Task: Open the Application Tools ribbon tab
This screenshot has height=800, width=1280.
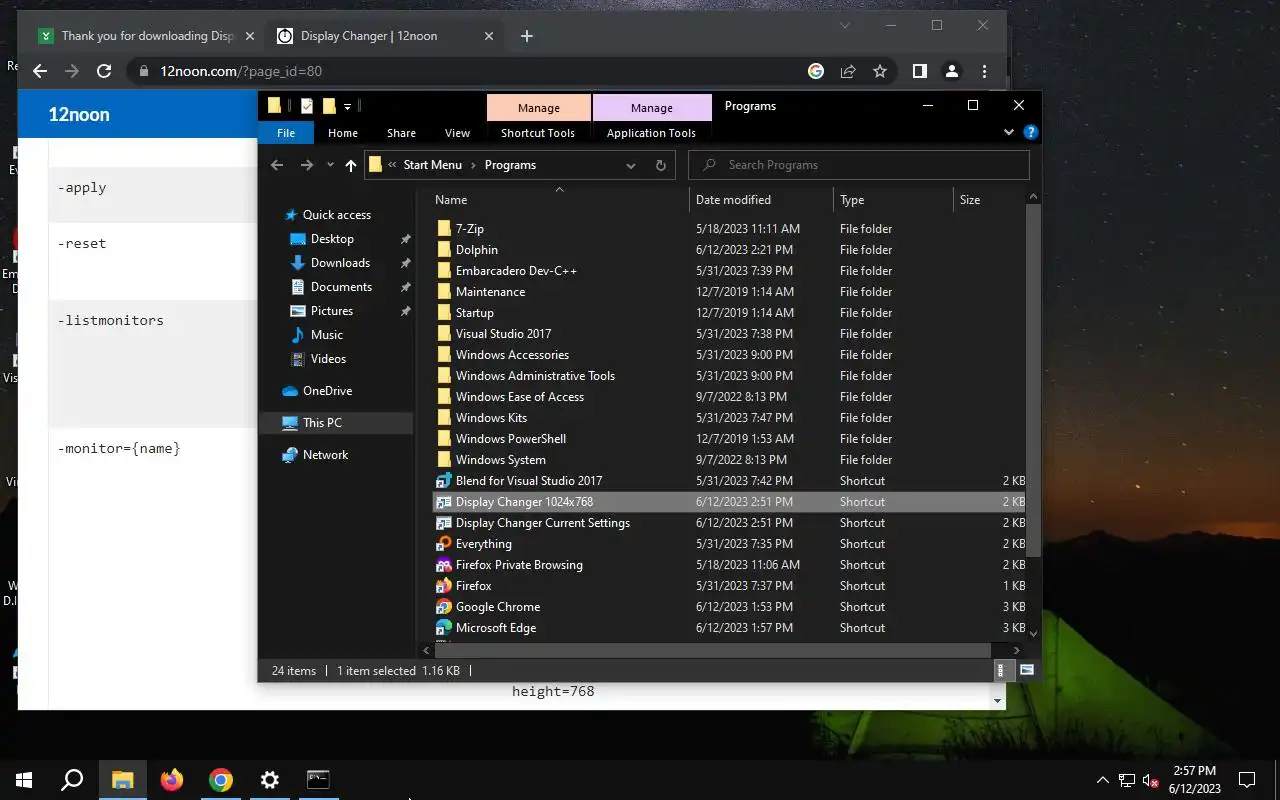Action: pos(651,133)
